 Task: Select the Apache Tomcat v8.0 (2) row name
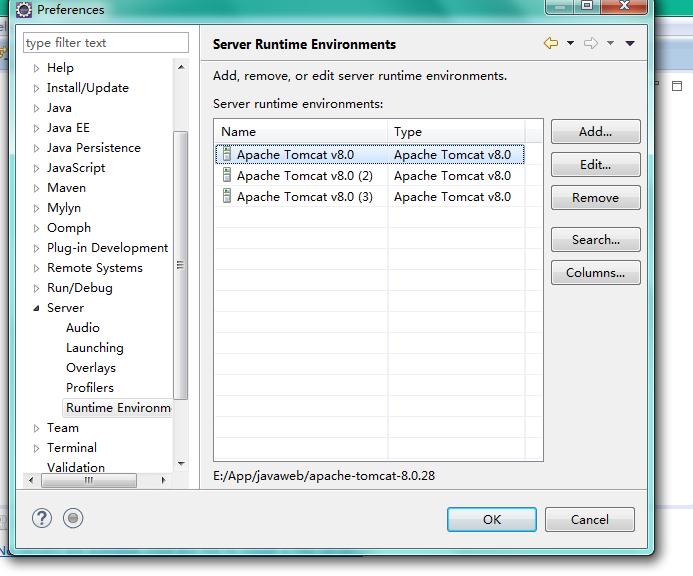click(305, 175)
